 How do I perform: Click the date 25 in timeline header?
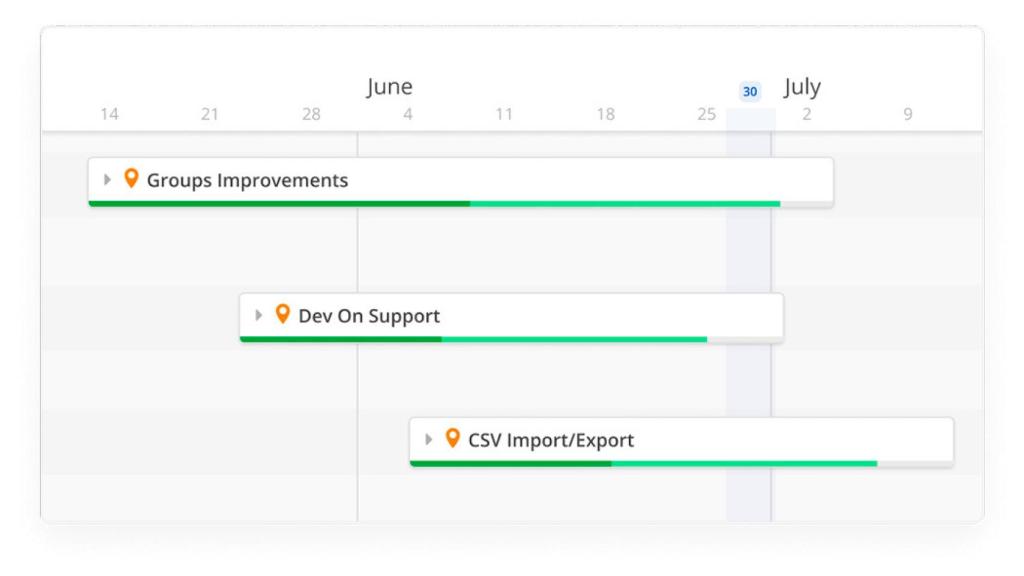[707, 115]
